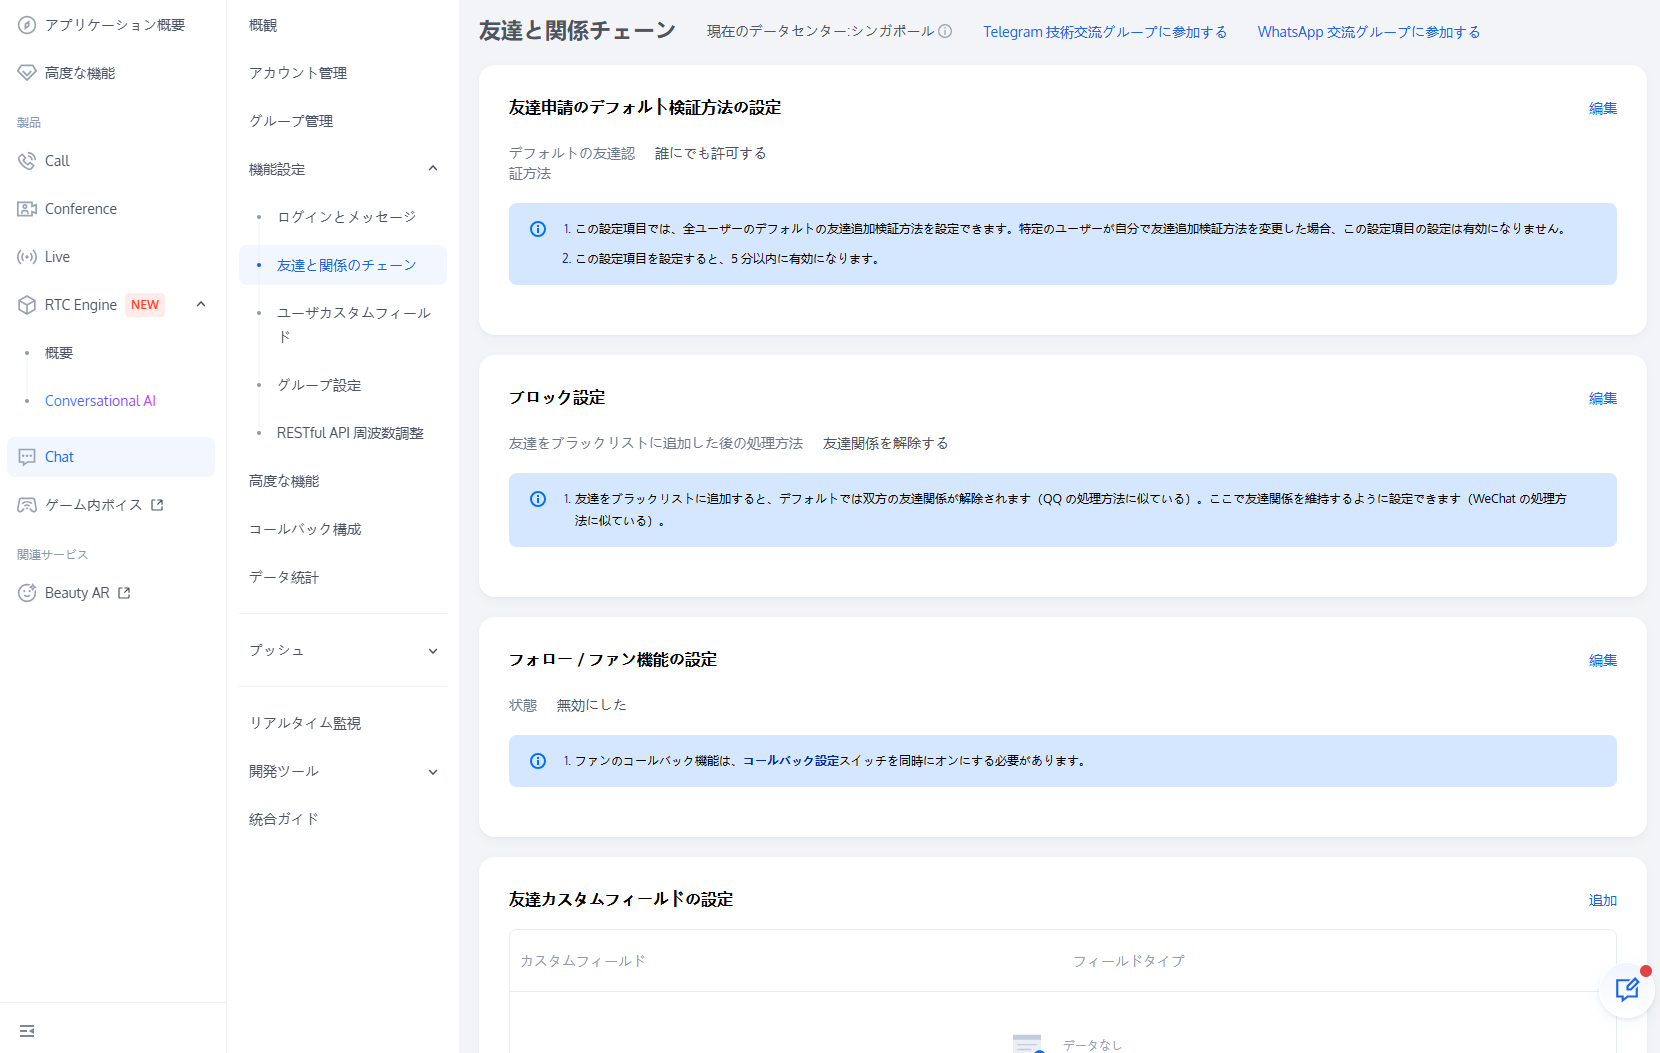This screenshot has height=1053, width=1660.
Task: Collapse the left sidebar with menu icon
Action: (27, 1031)
